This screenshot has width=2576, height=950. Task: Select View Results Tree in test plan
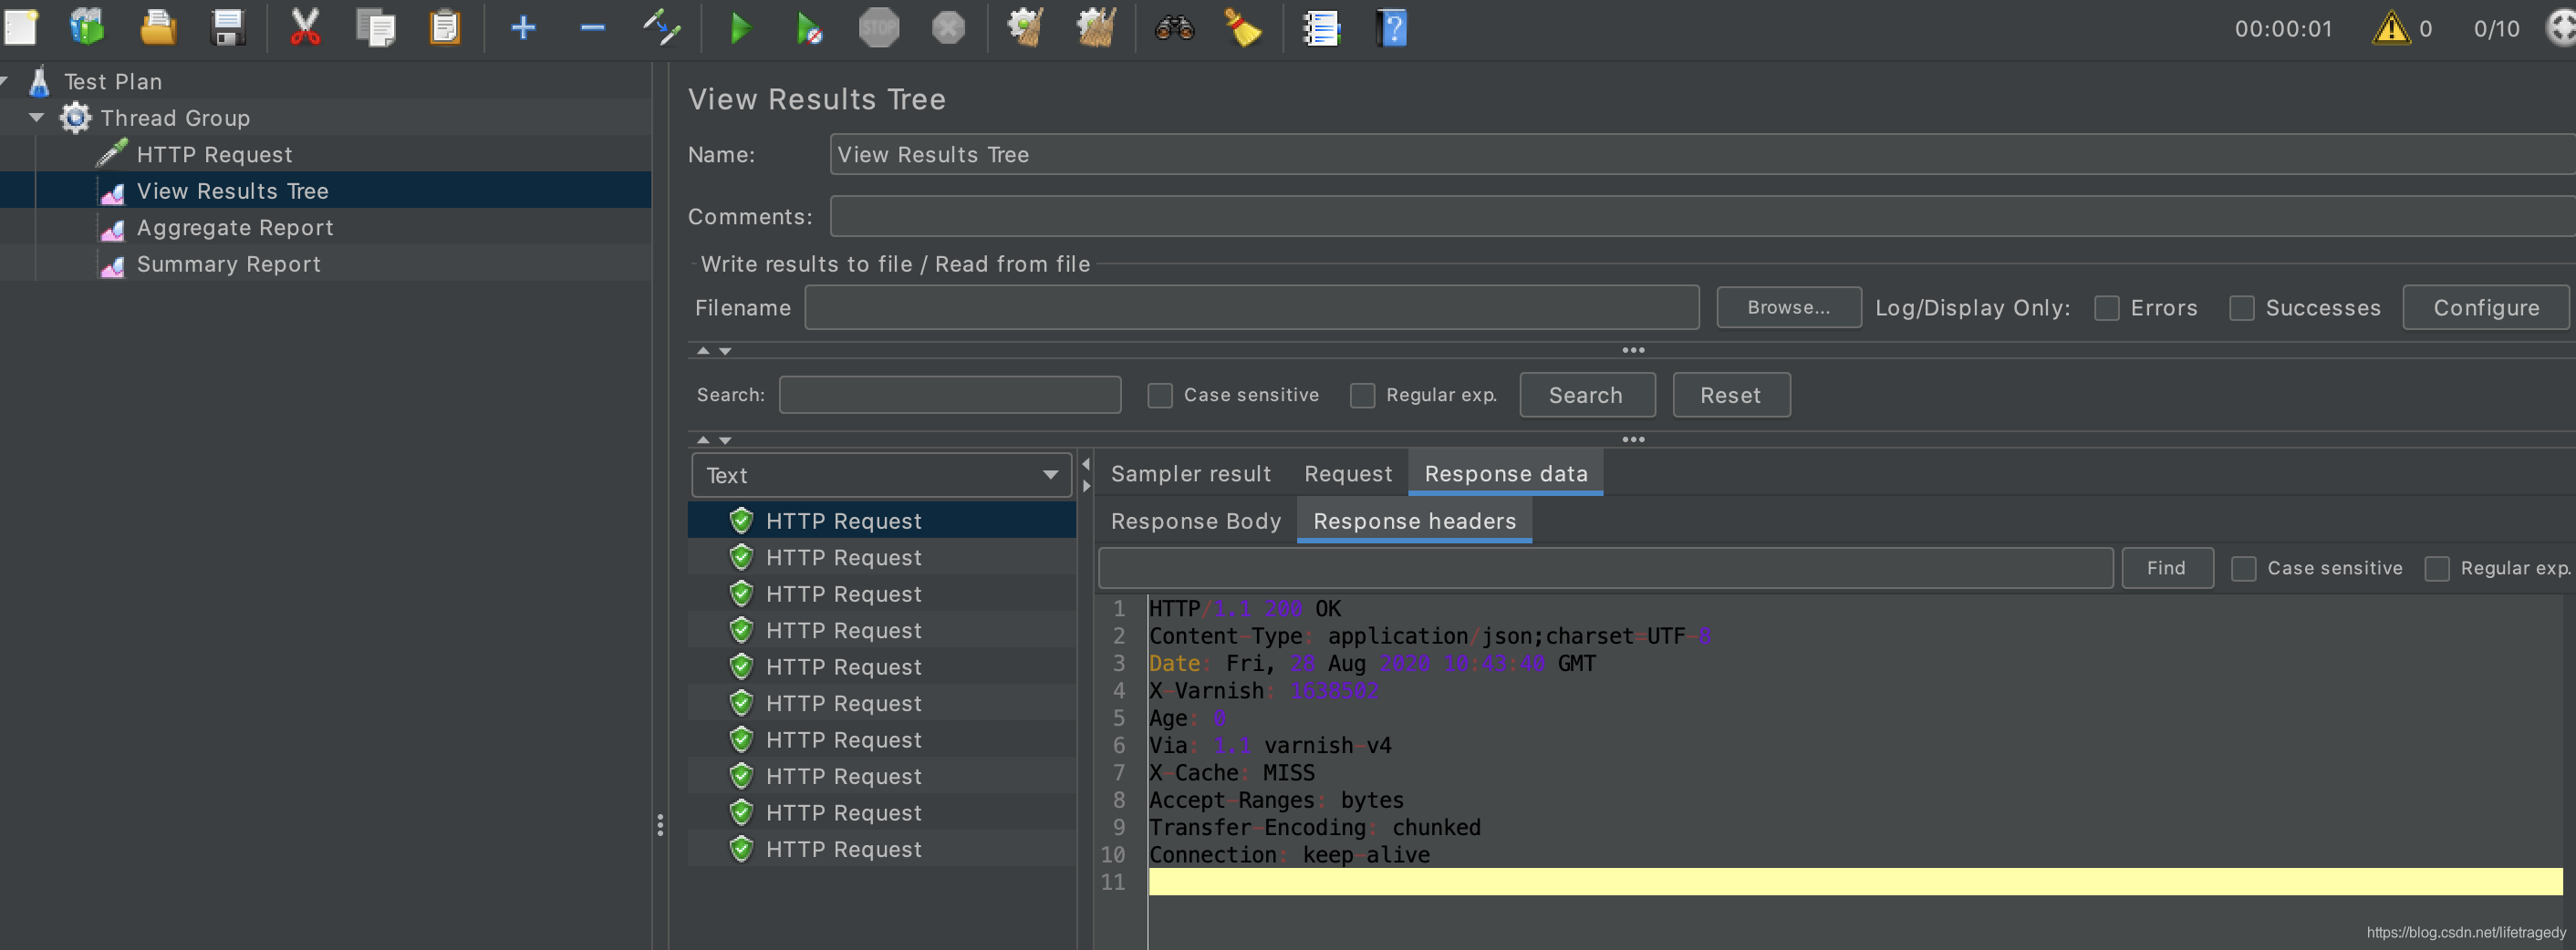pyautogui.click(x=232, y=191)
